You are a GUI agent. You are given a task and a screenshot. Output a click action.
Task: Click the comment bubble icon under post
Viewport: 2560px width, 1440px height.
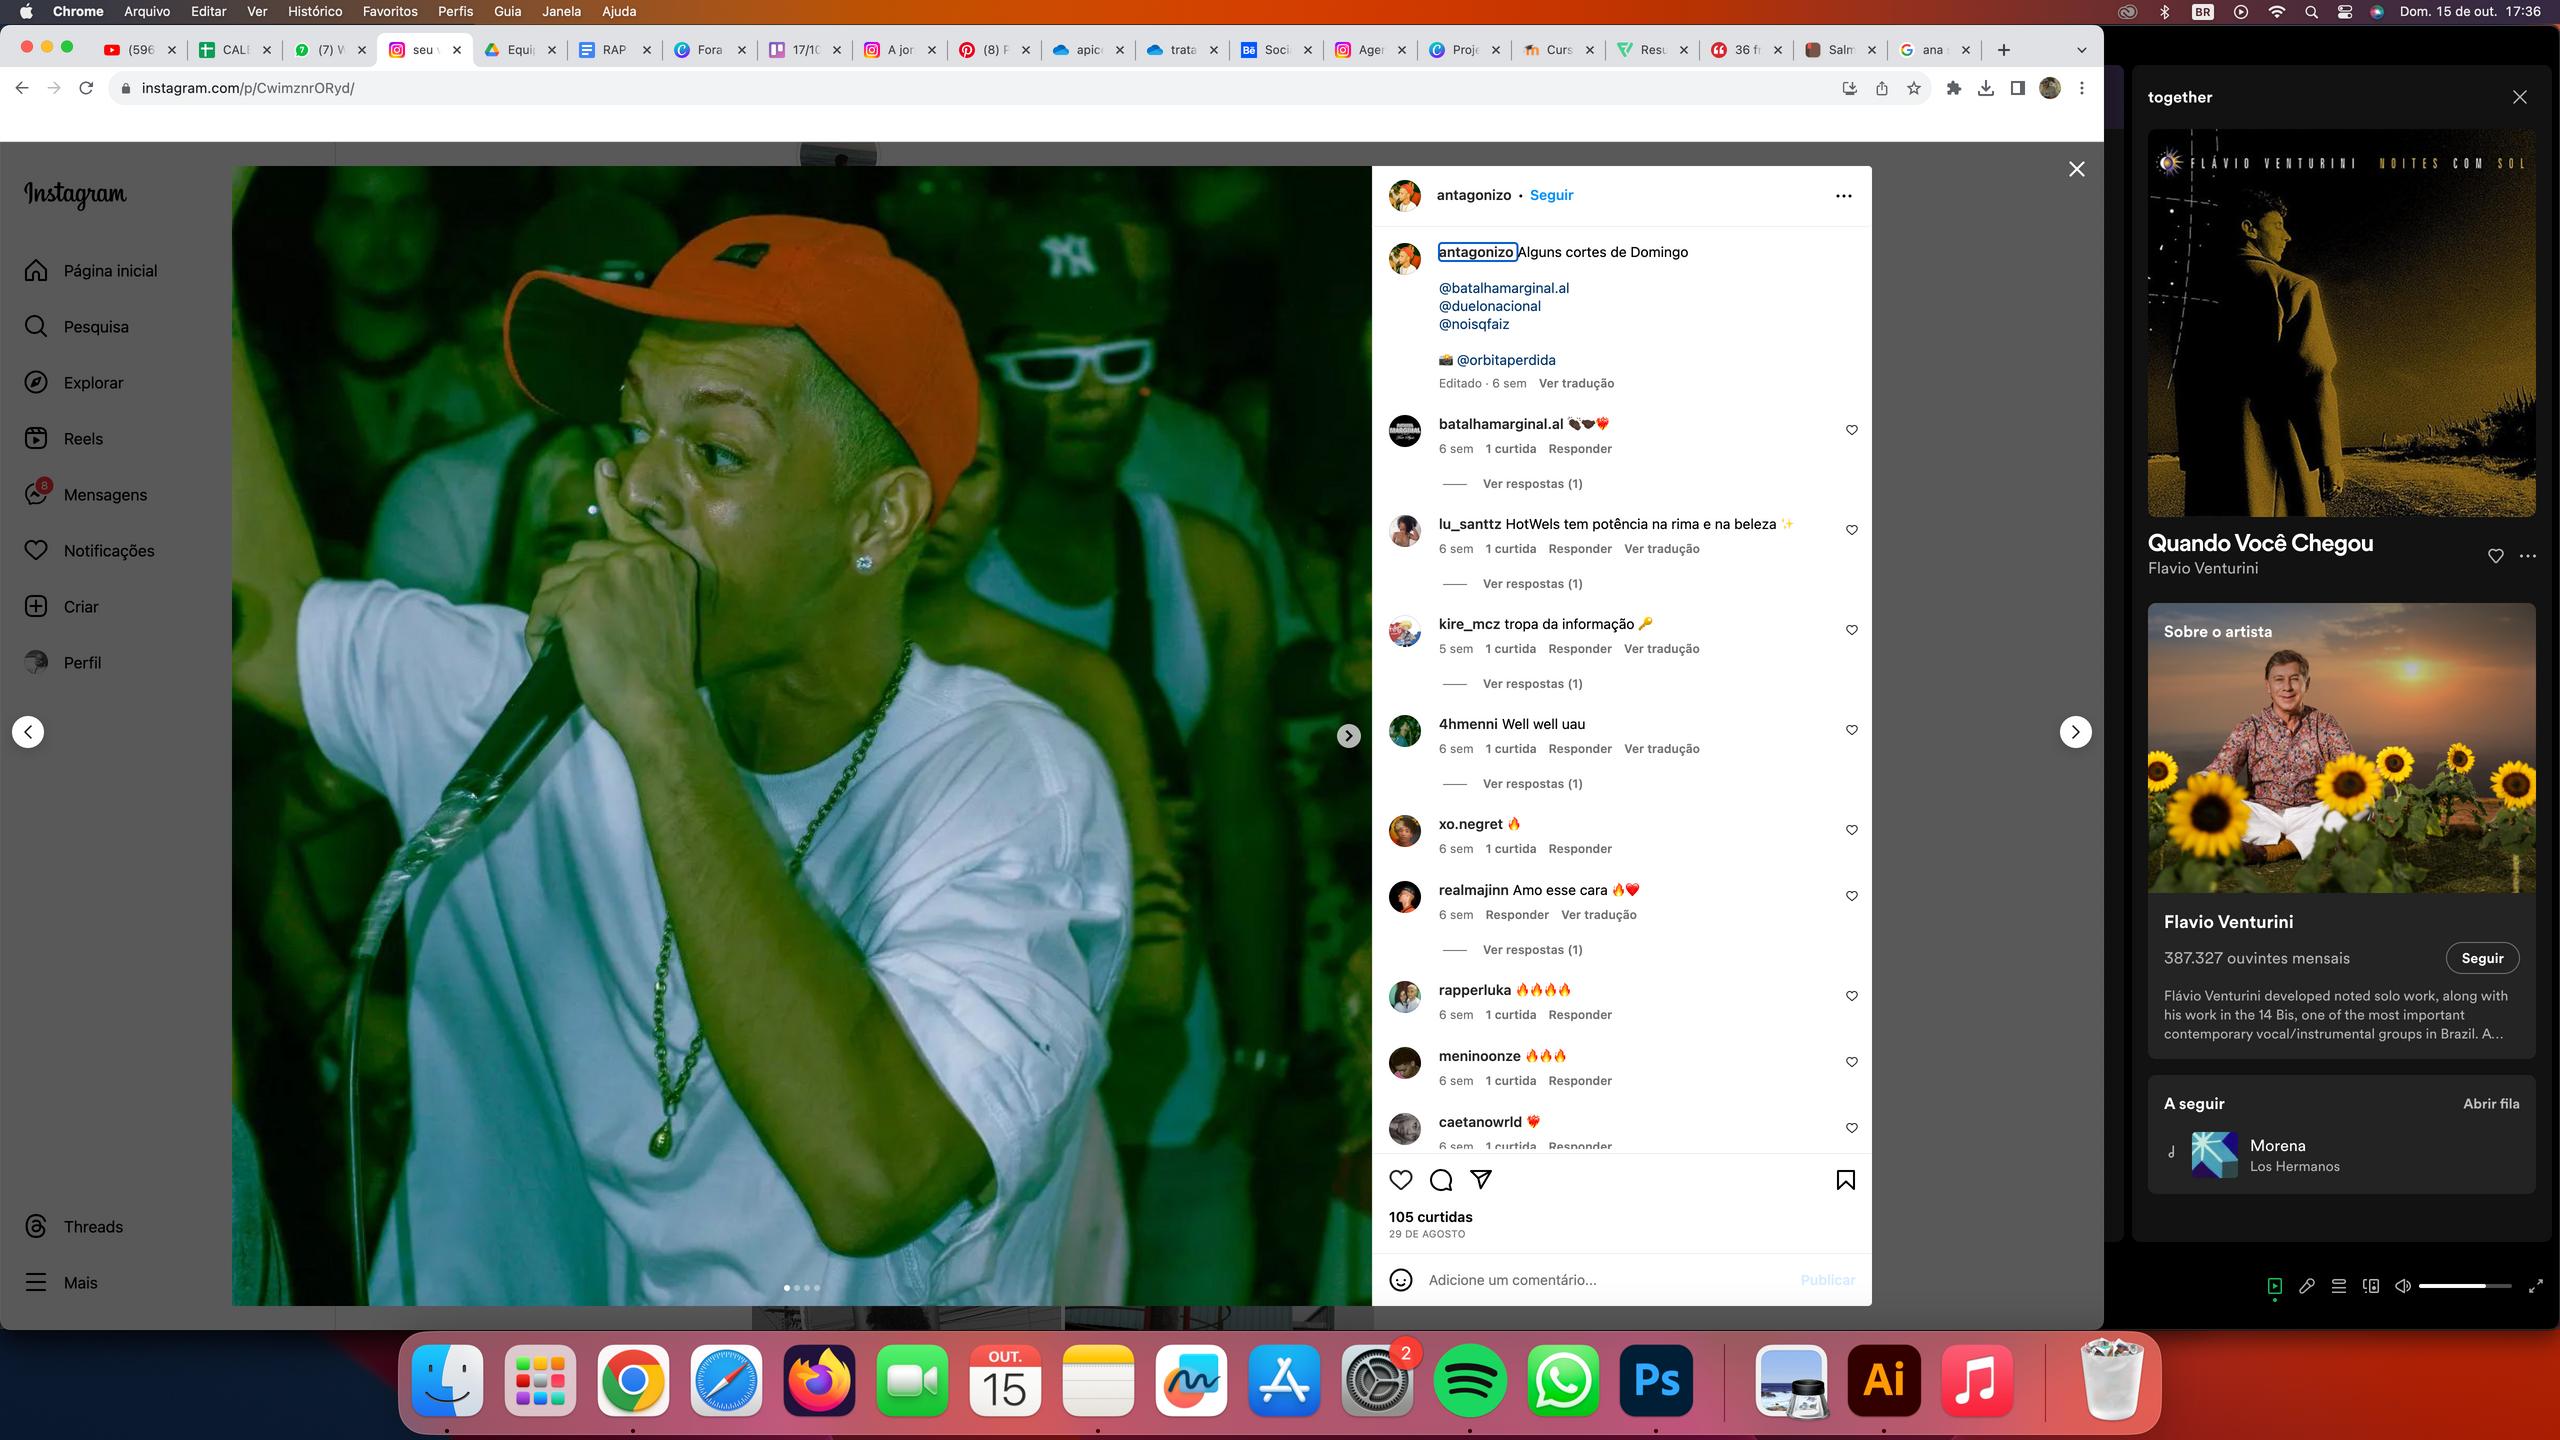click(x=1441, y=1180)
